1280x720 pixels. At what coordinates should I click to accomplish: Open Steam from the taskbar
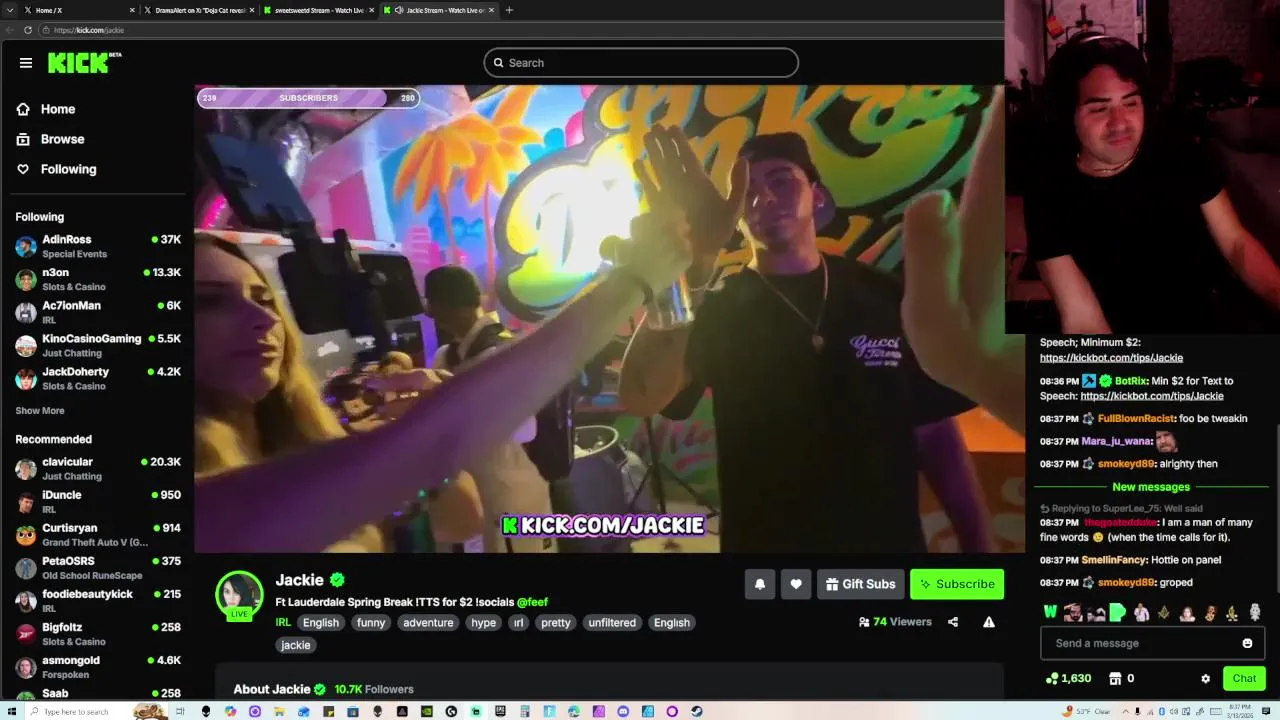(696, 711)
